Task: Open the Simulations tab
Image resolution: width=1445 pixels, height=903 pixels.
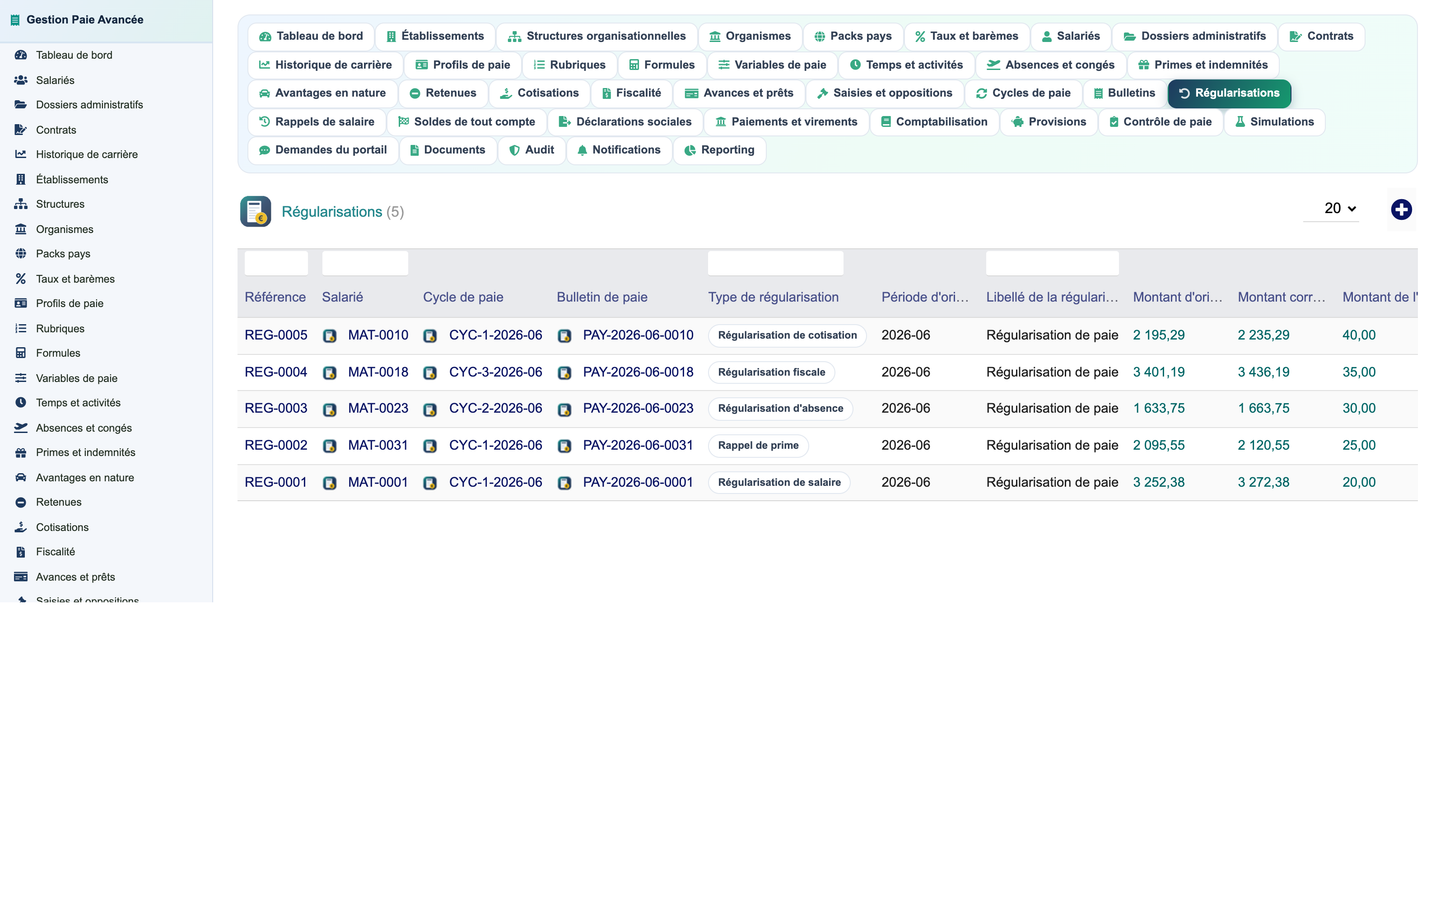Action: coord(1274,122)
